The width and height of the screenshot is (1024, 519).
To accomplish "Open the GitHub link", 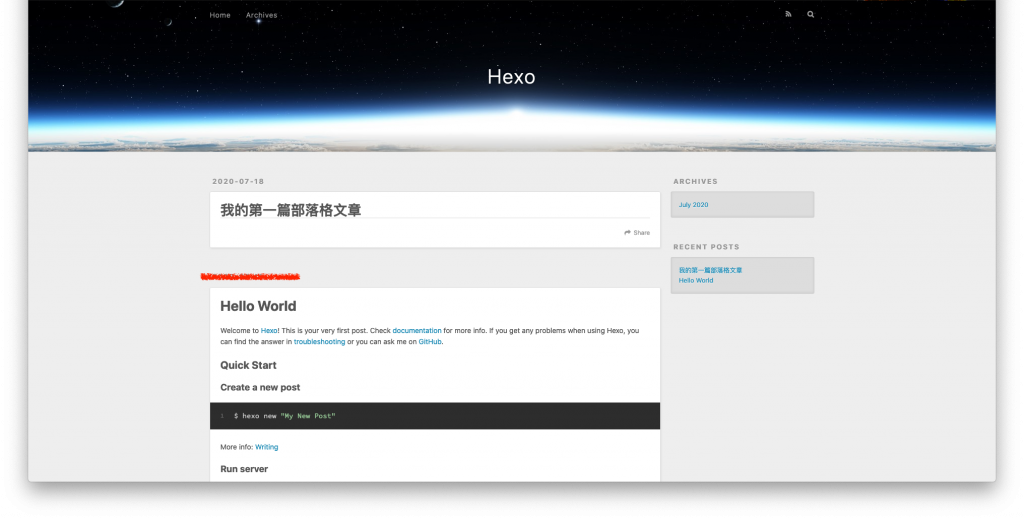I will pyautogui.click(x=430, y=342).
